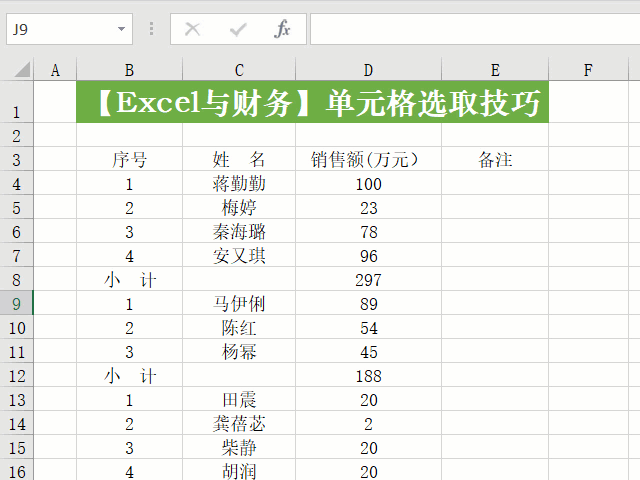Select row 15 header
Screen dimensions: 640x480
[x=17, y=447]
